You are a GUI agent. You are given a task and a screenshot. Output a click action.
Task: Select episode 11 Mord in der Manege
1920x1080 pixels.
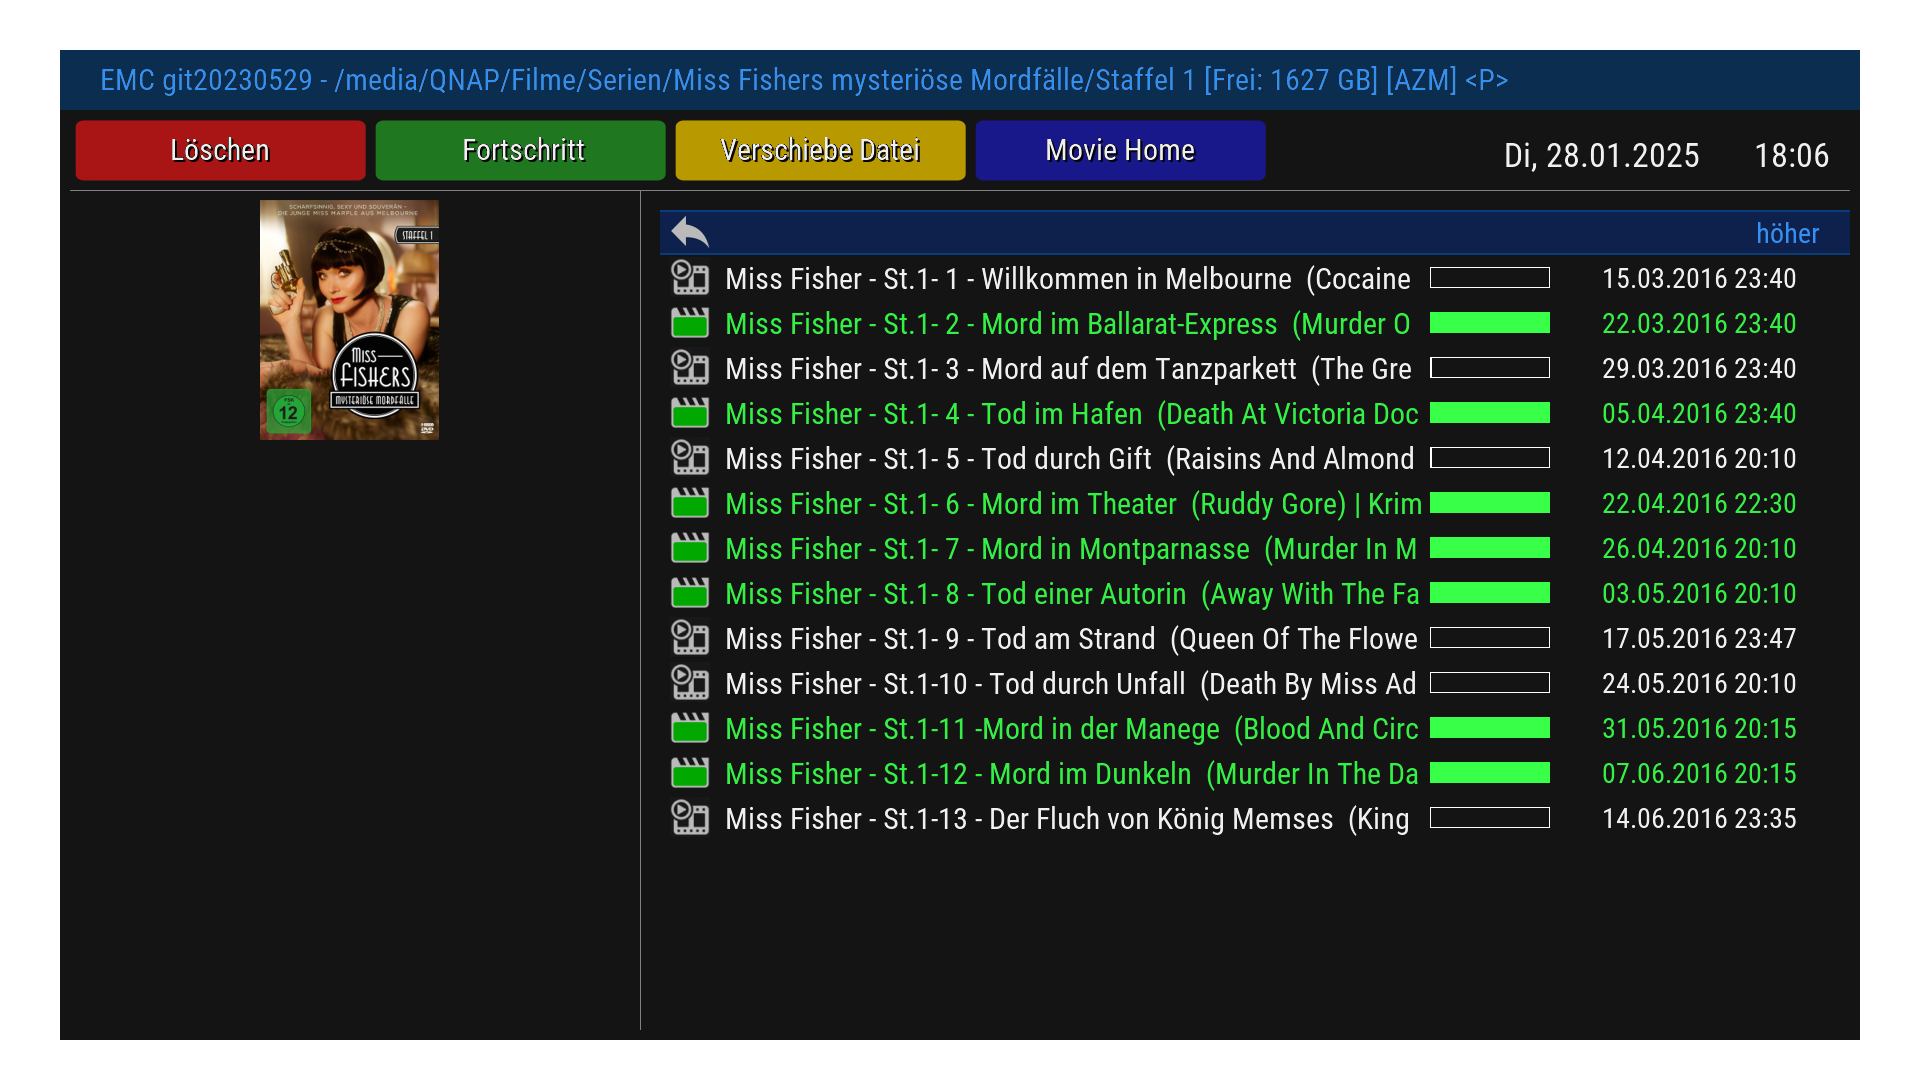1071,729
